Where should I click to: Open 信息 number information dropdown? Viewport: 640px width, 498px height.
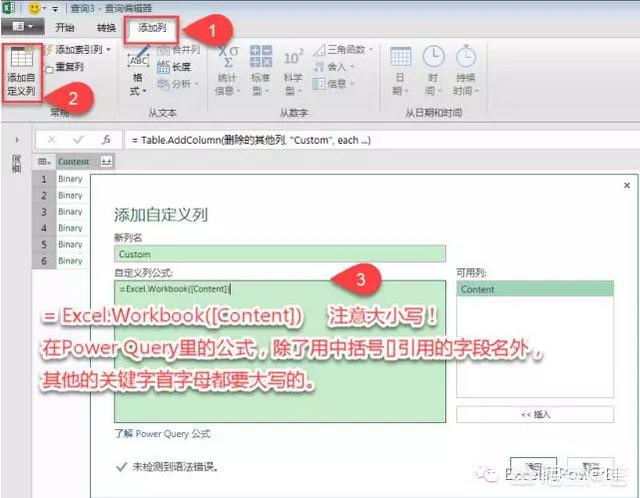pos(333,84)
